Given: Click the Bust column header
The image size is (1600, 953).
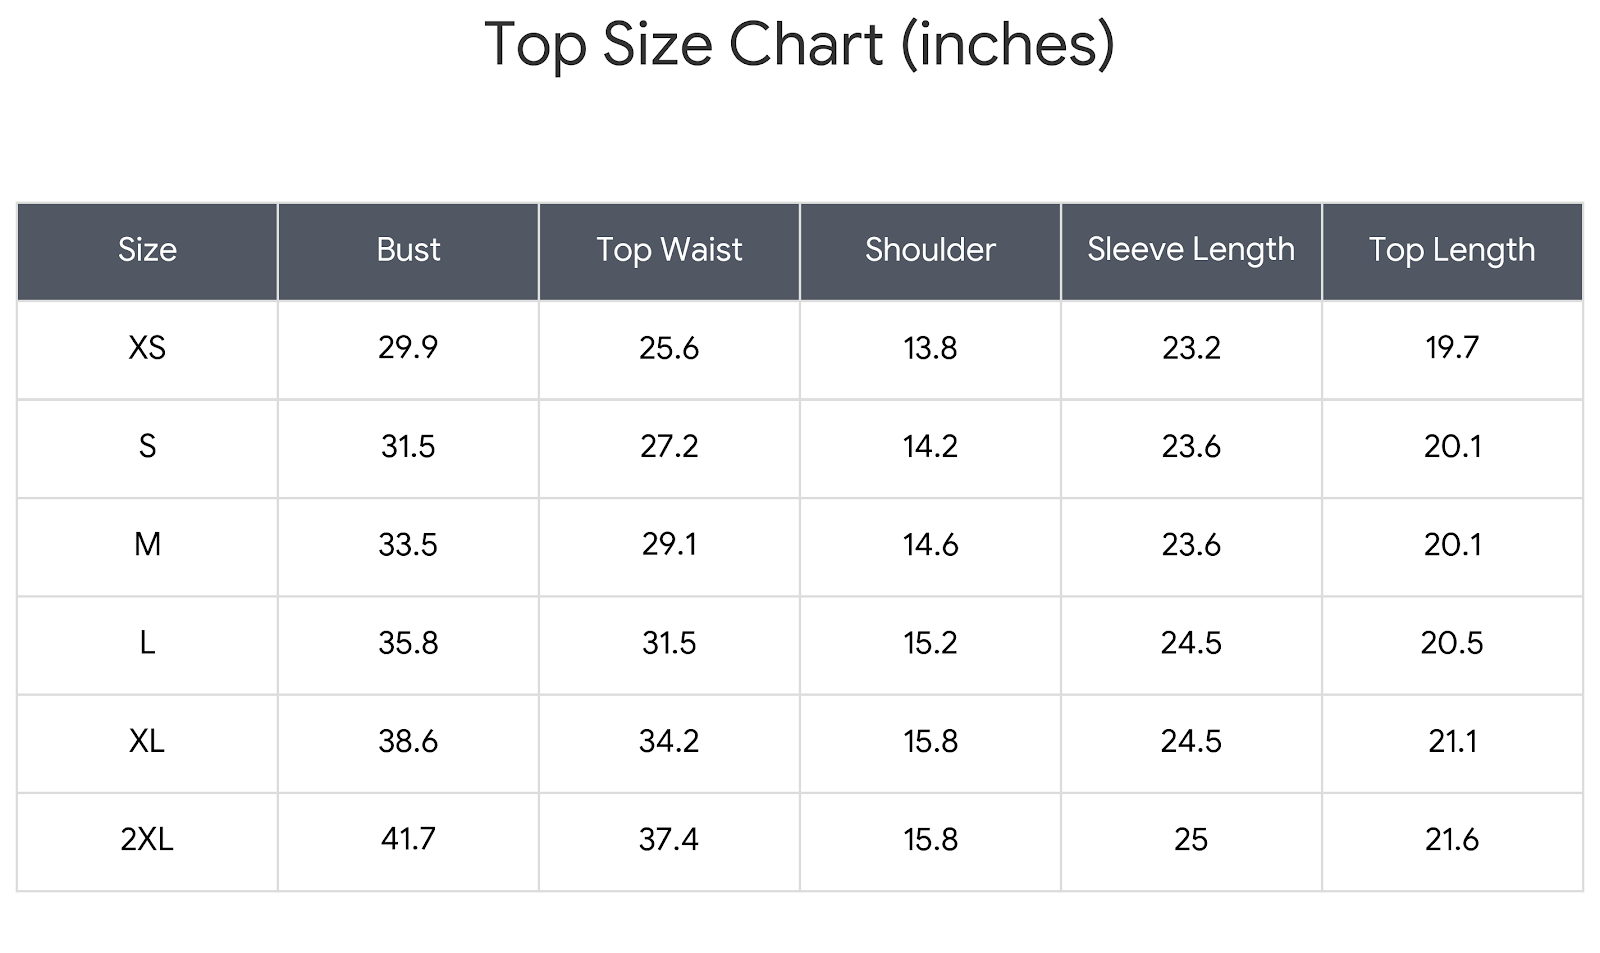Looking at the screenshot, I should (x=408, y=250).
